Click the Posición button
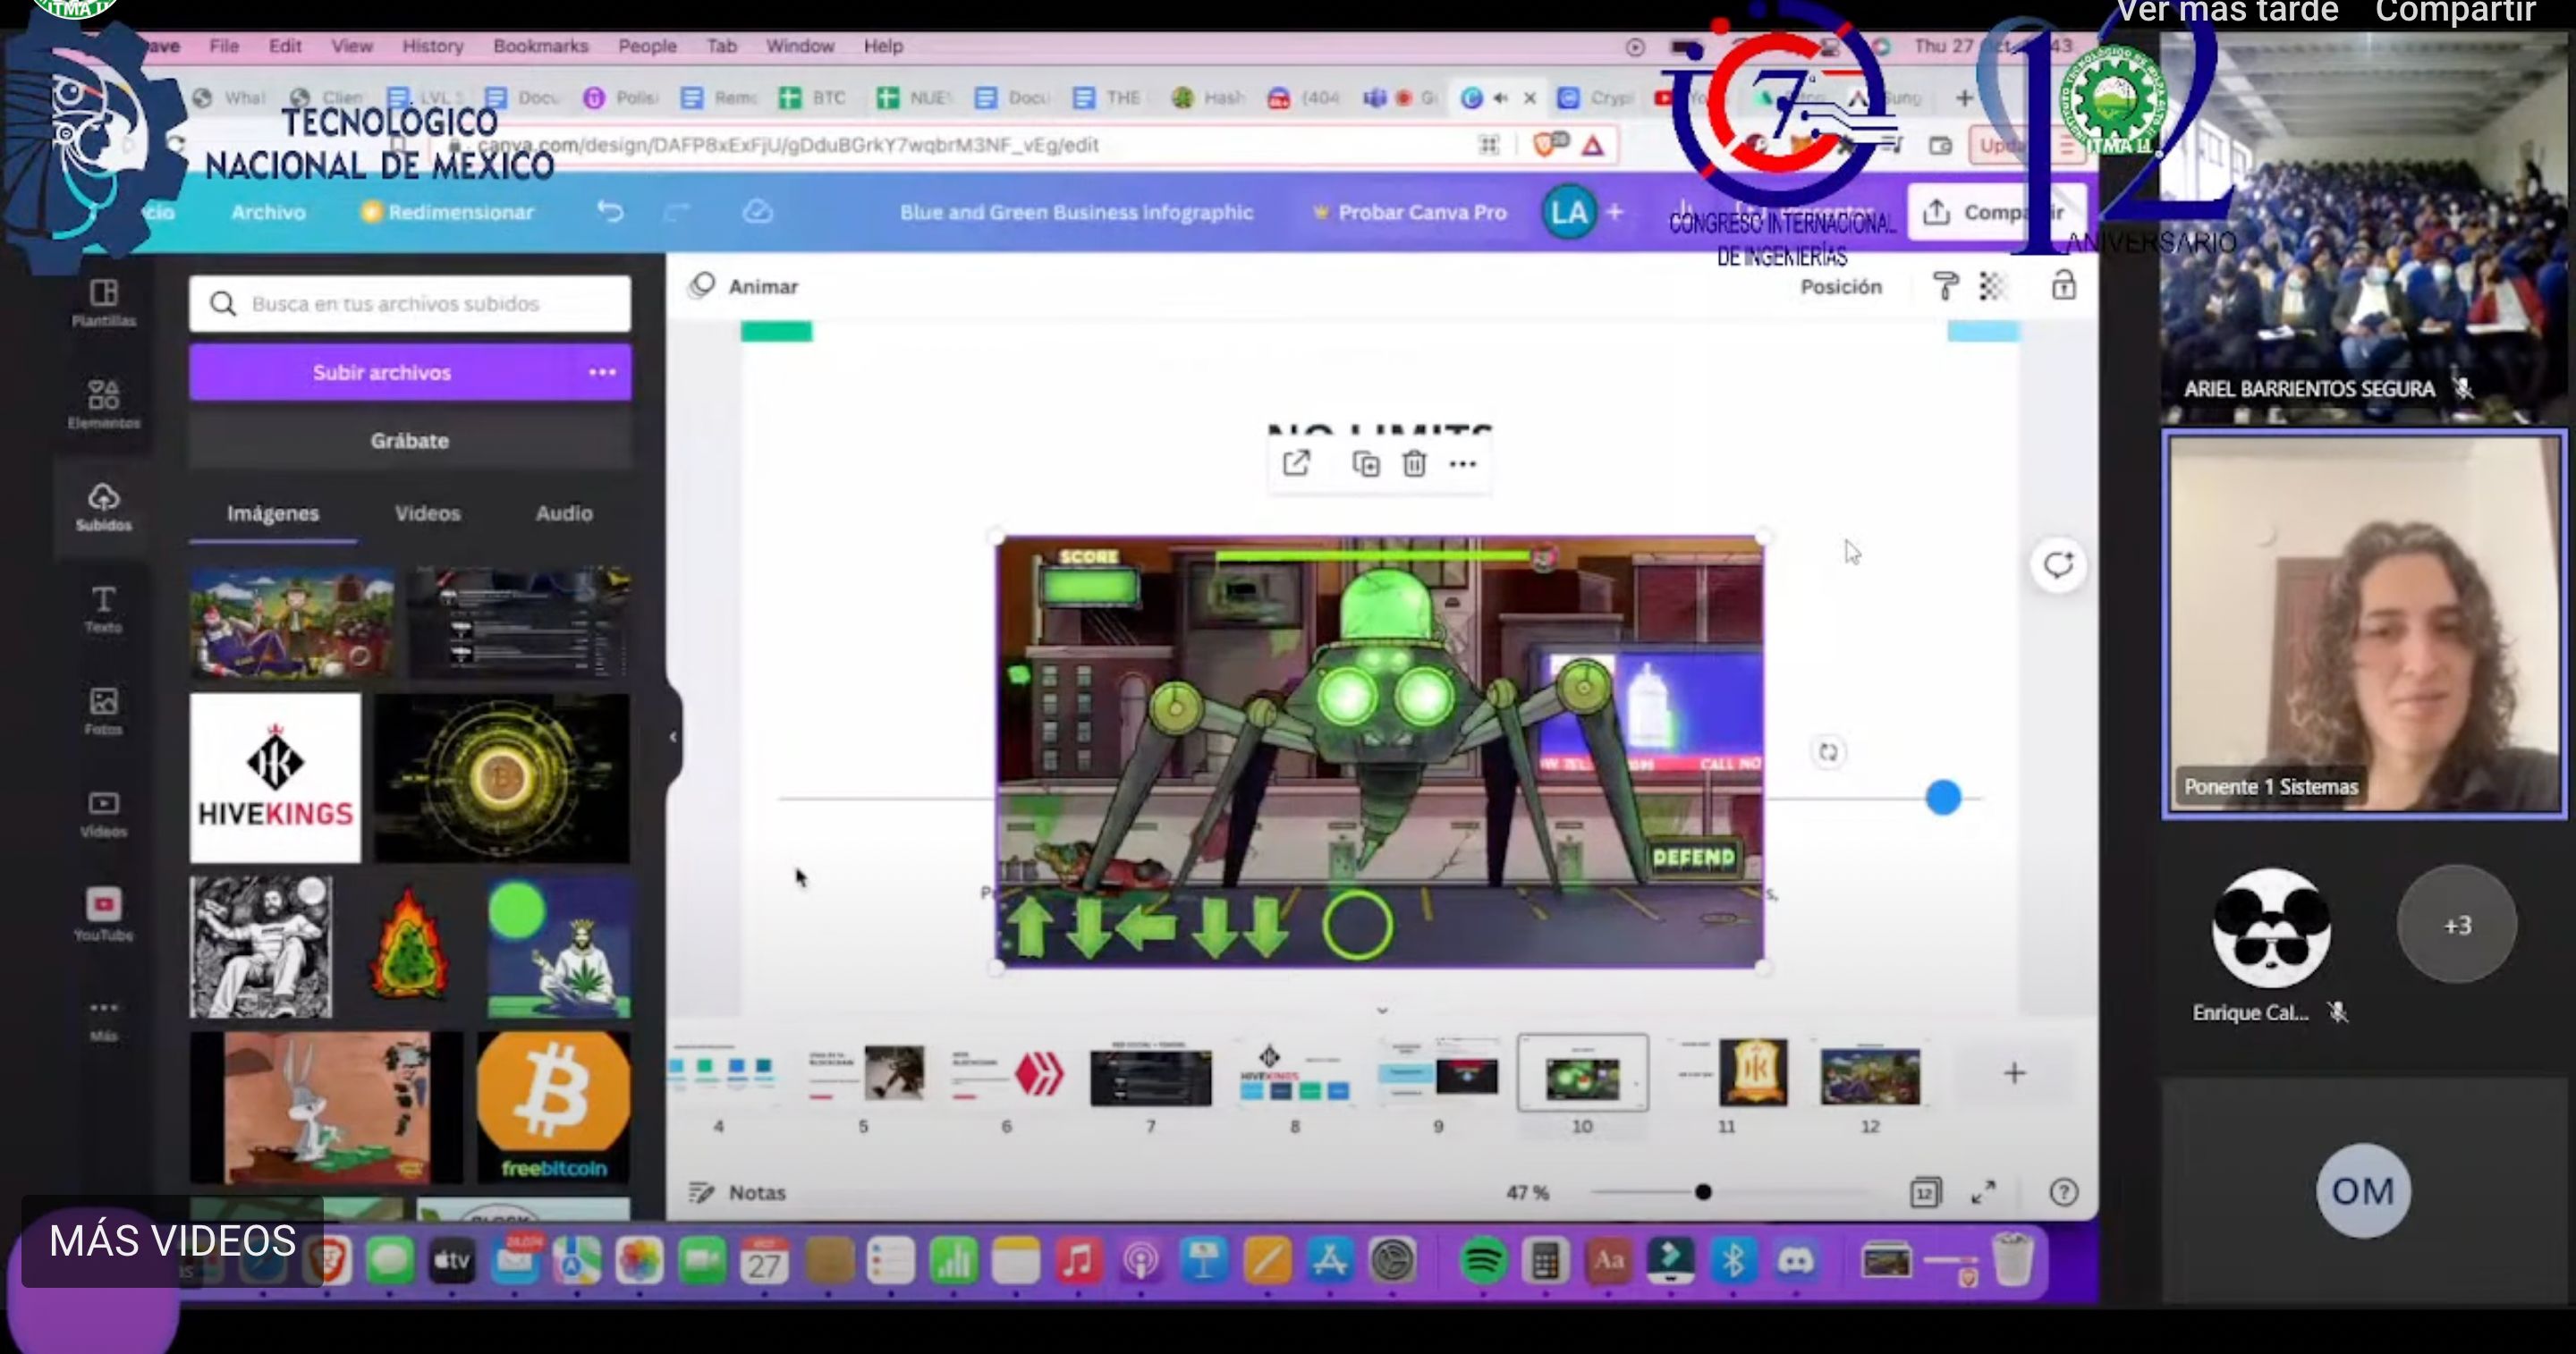This screenshot has height=1354, width=2576. [x=1841, y=287]
